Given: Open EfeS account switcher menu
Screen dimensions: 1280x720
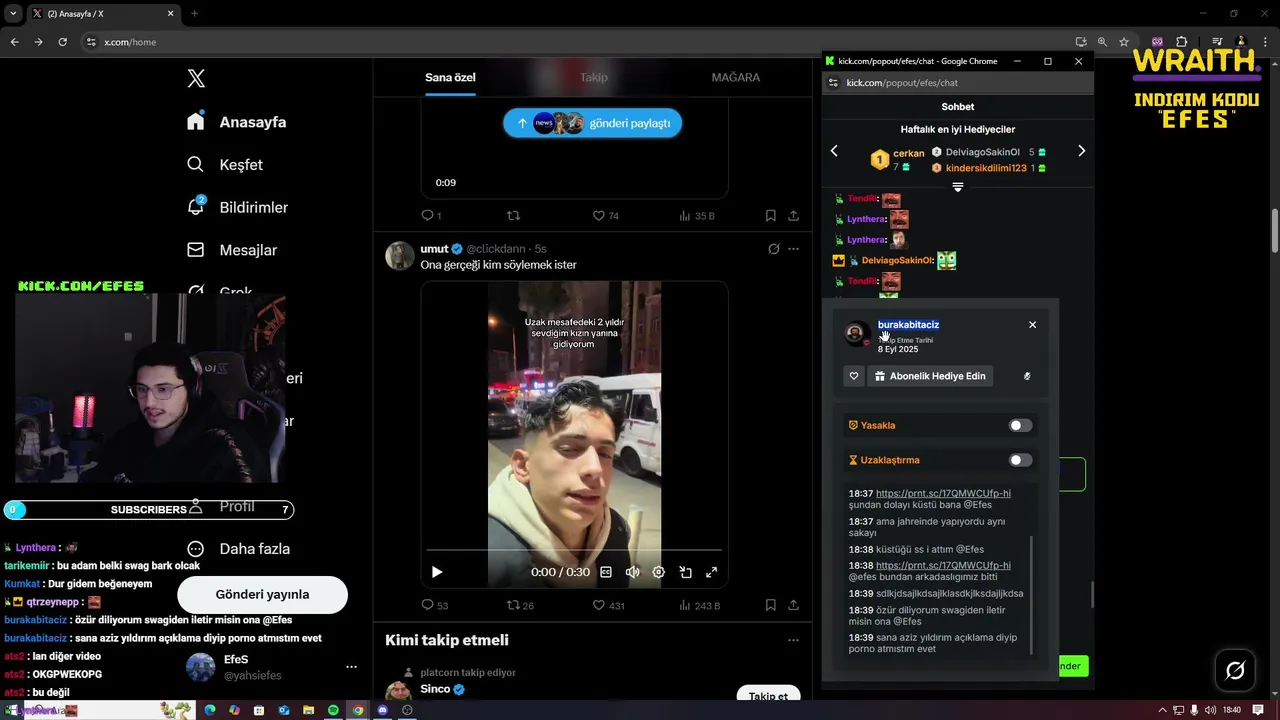Looking at the screenshot, I should pyautogui.click(x=351, y=667).
